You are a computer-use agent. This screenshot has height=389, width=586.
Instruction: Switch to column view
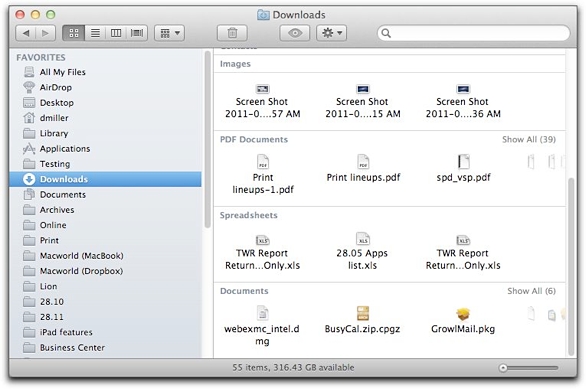(x=116, y=33)
